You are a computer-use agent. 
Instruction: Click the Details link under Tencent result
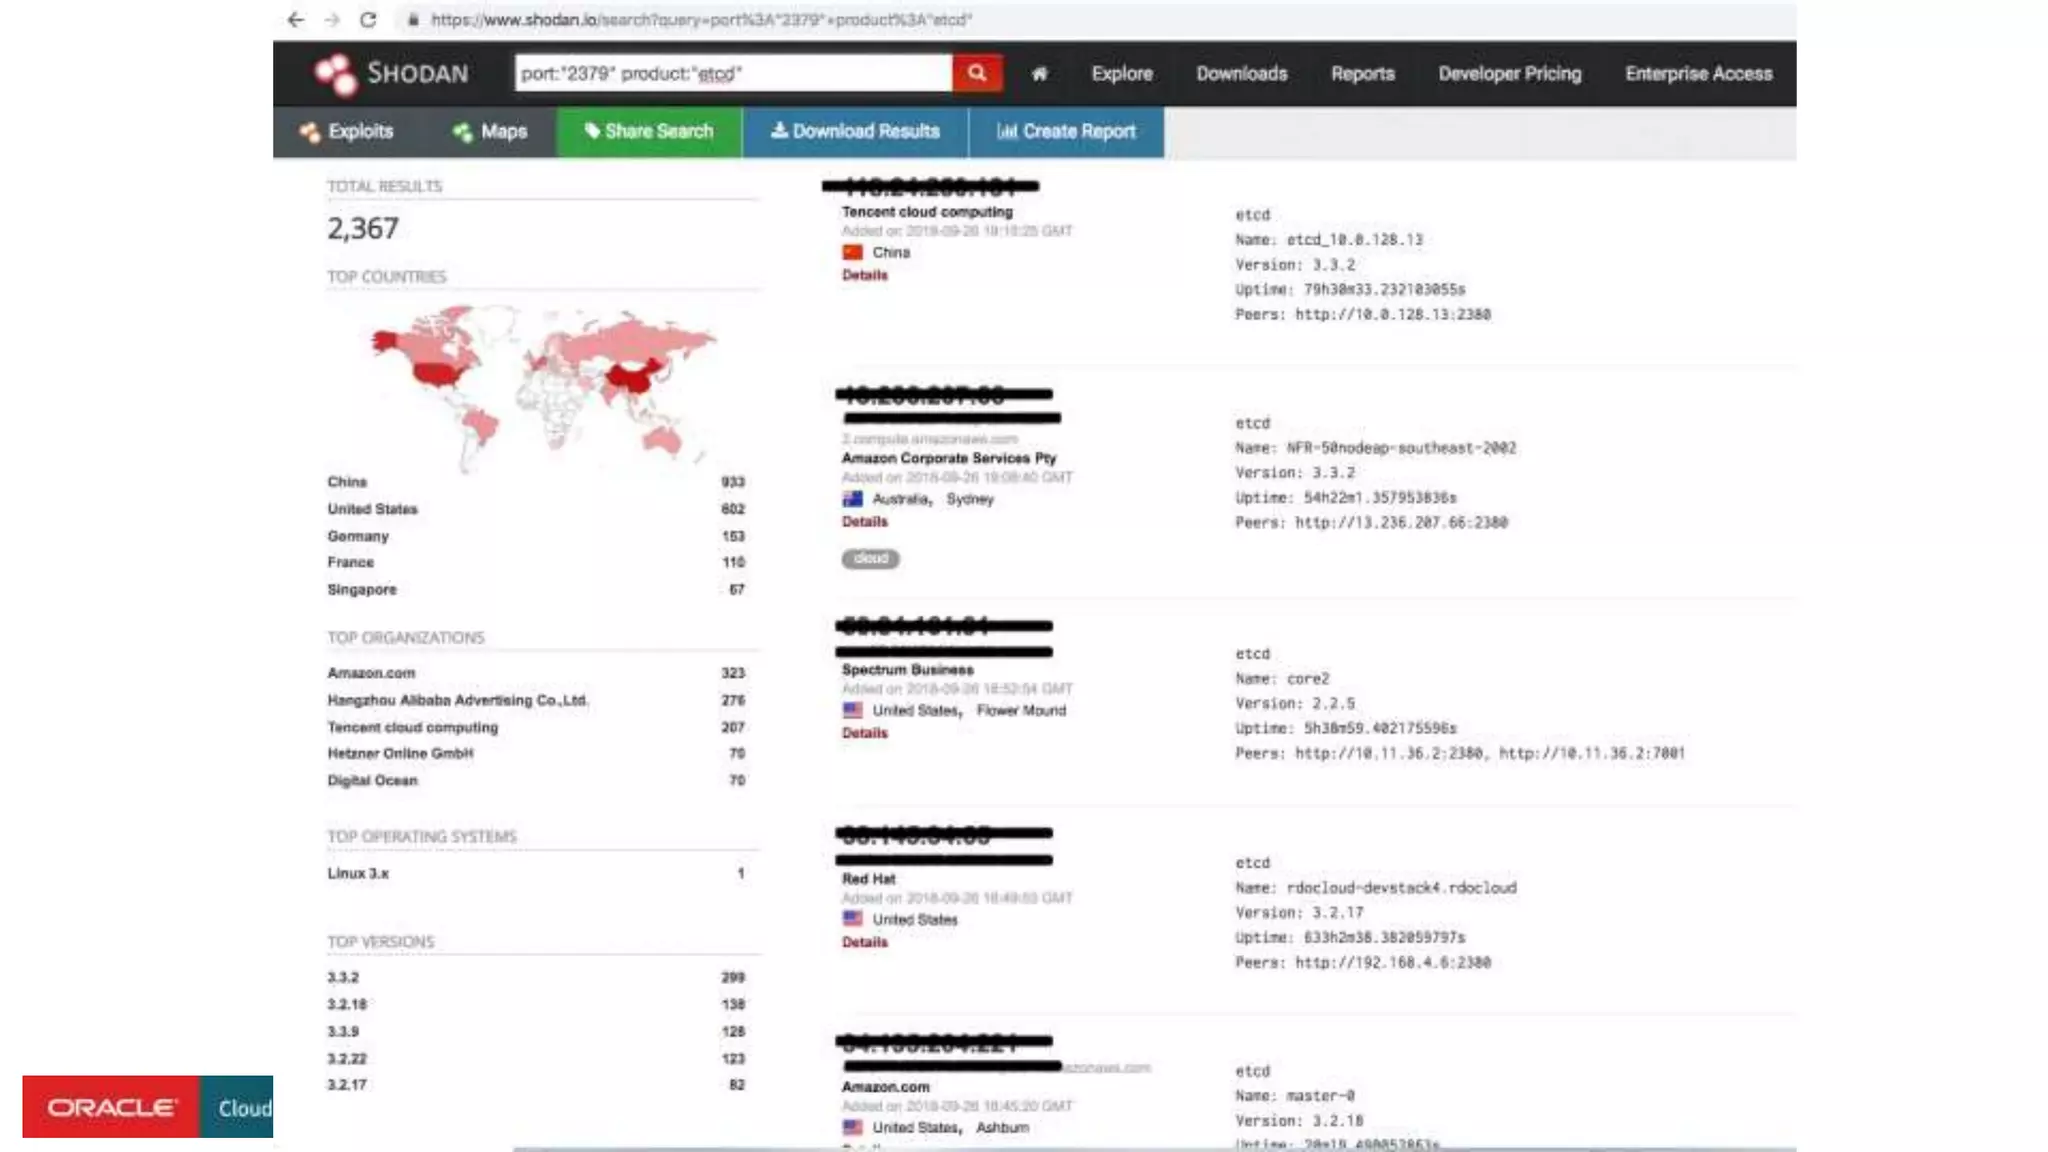tap(864, 275)
